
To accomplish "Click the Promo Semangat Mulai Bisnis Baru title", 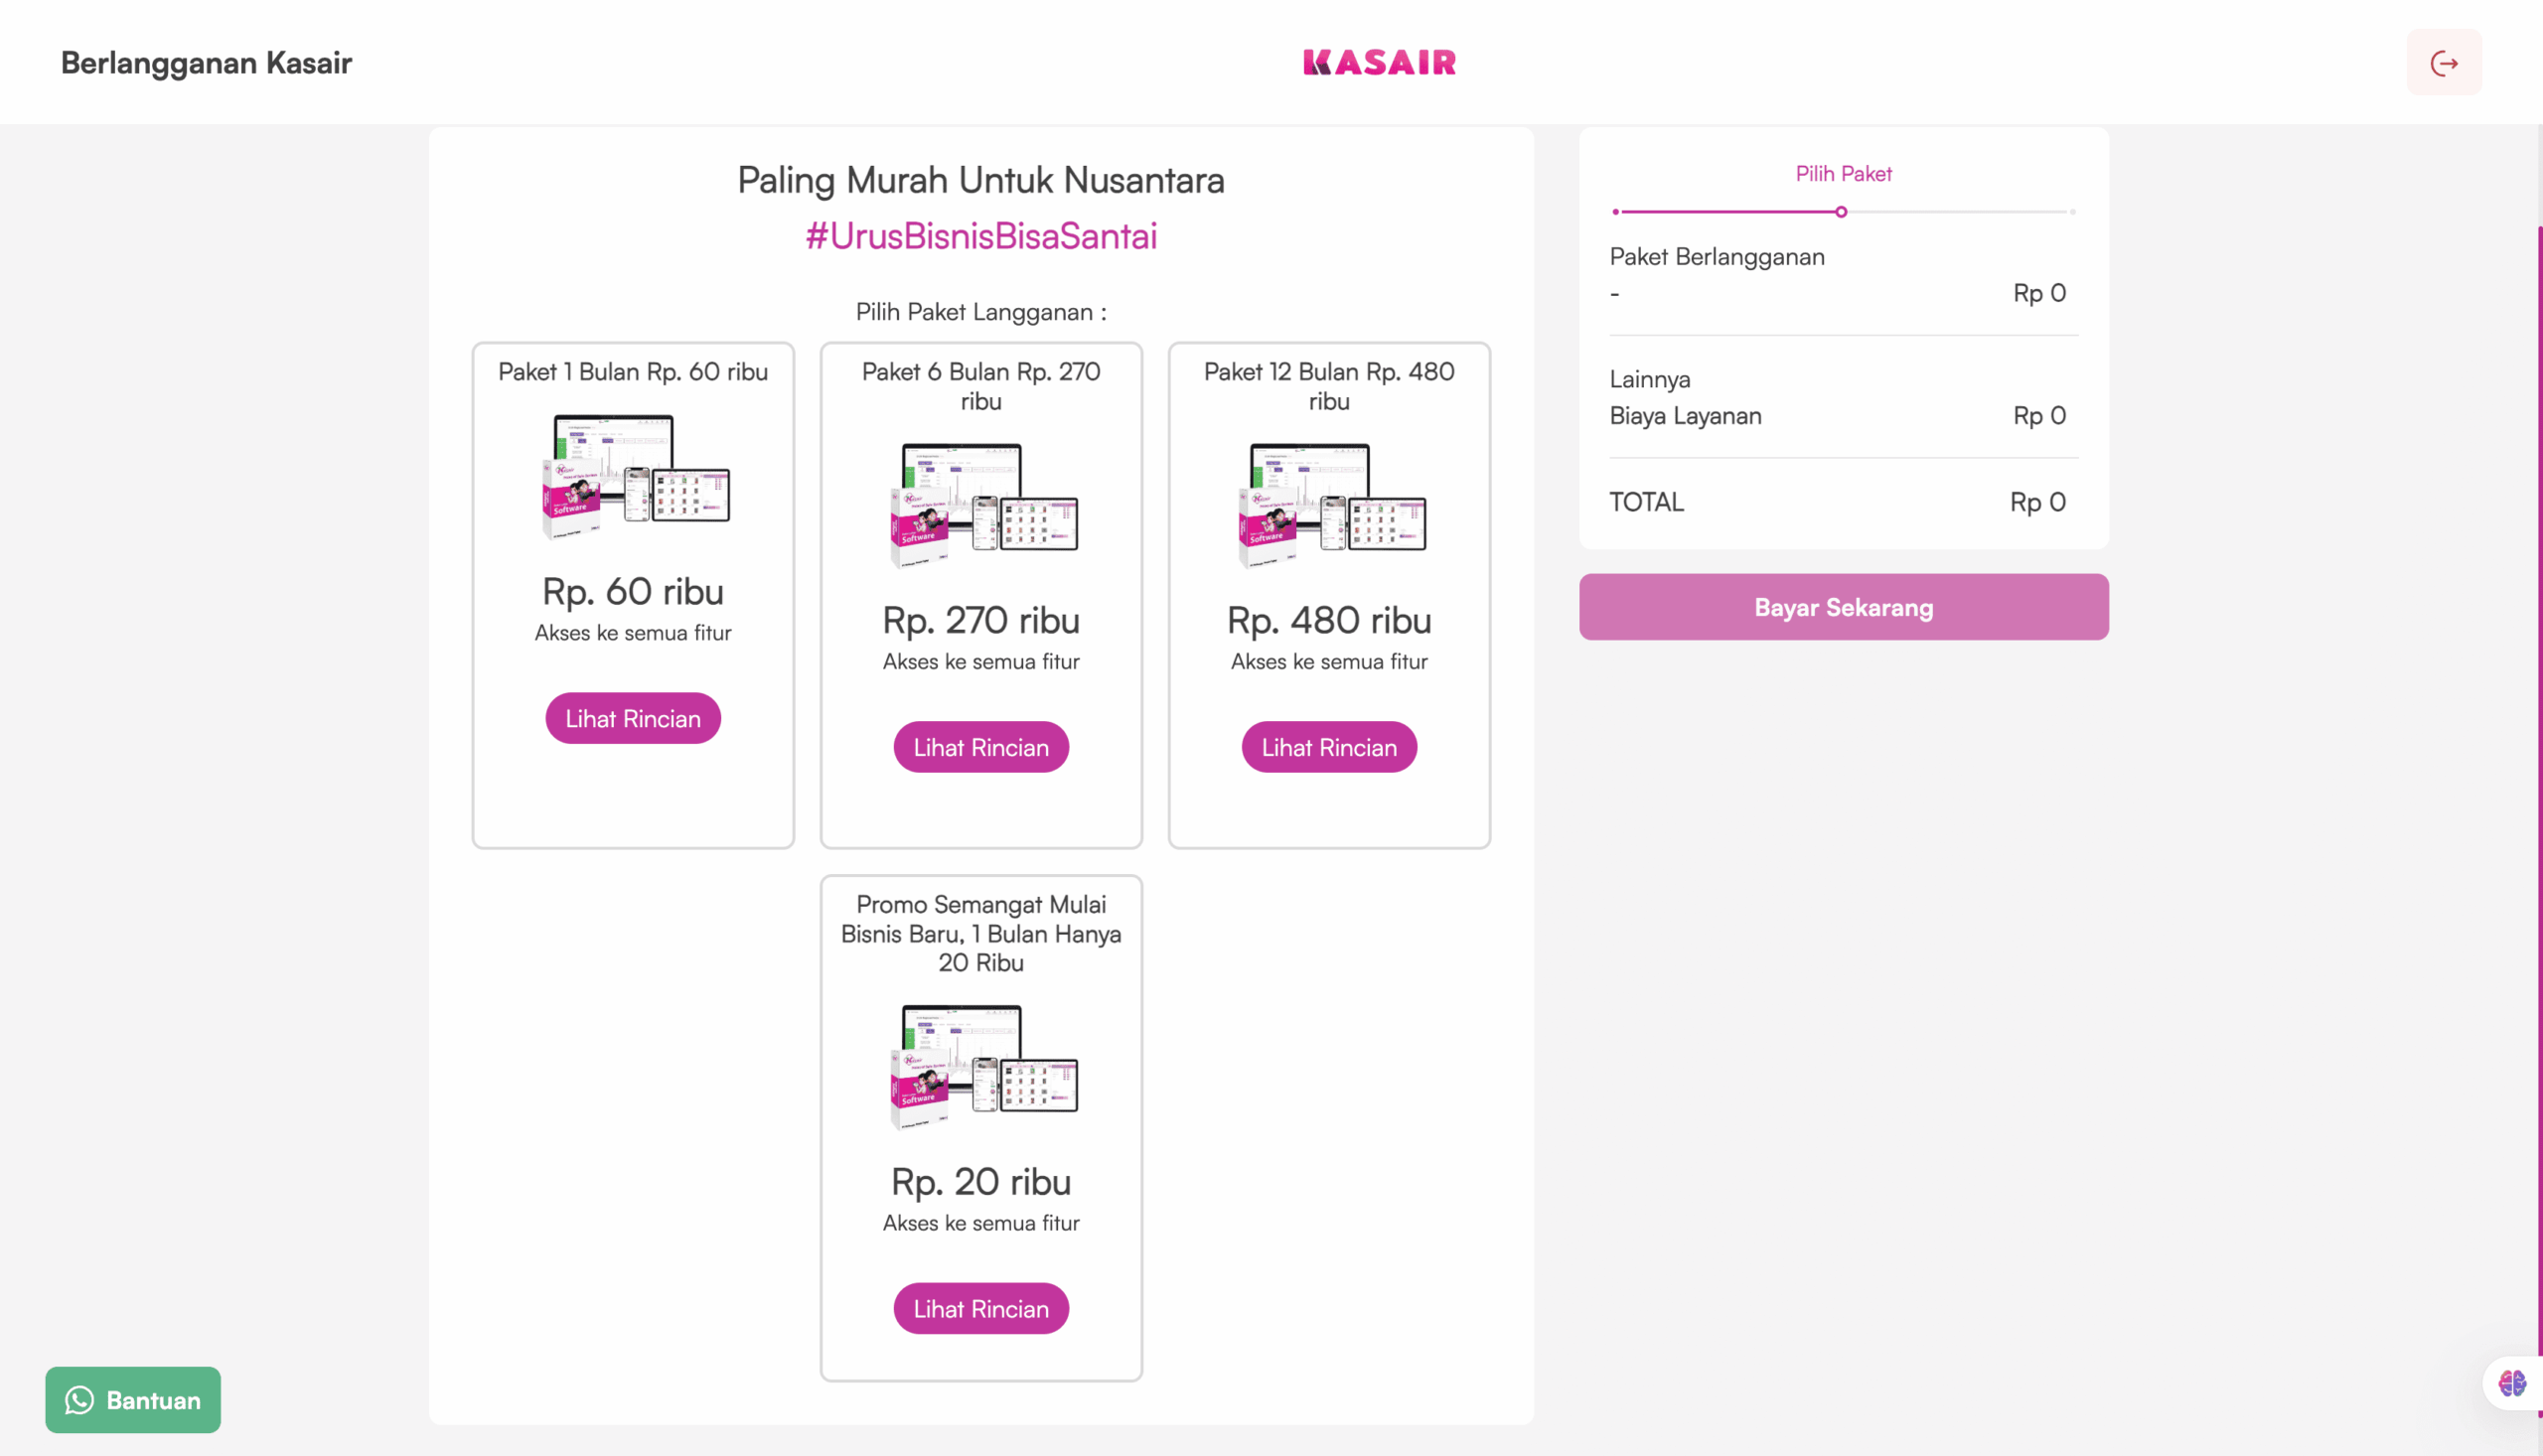I will (x=981, y=933).
